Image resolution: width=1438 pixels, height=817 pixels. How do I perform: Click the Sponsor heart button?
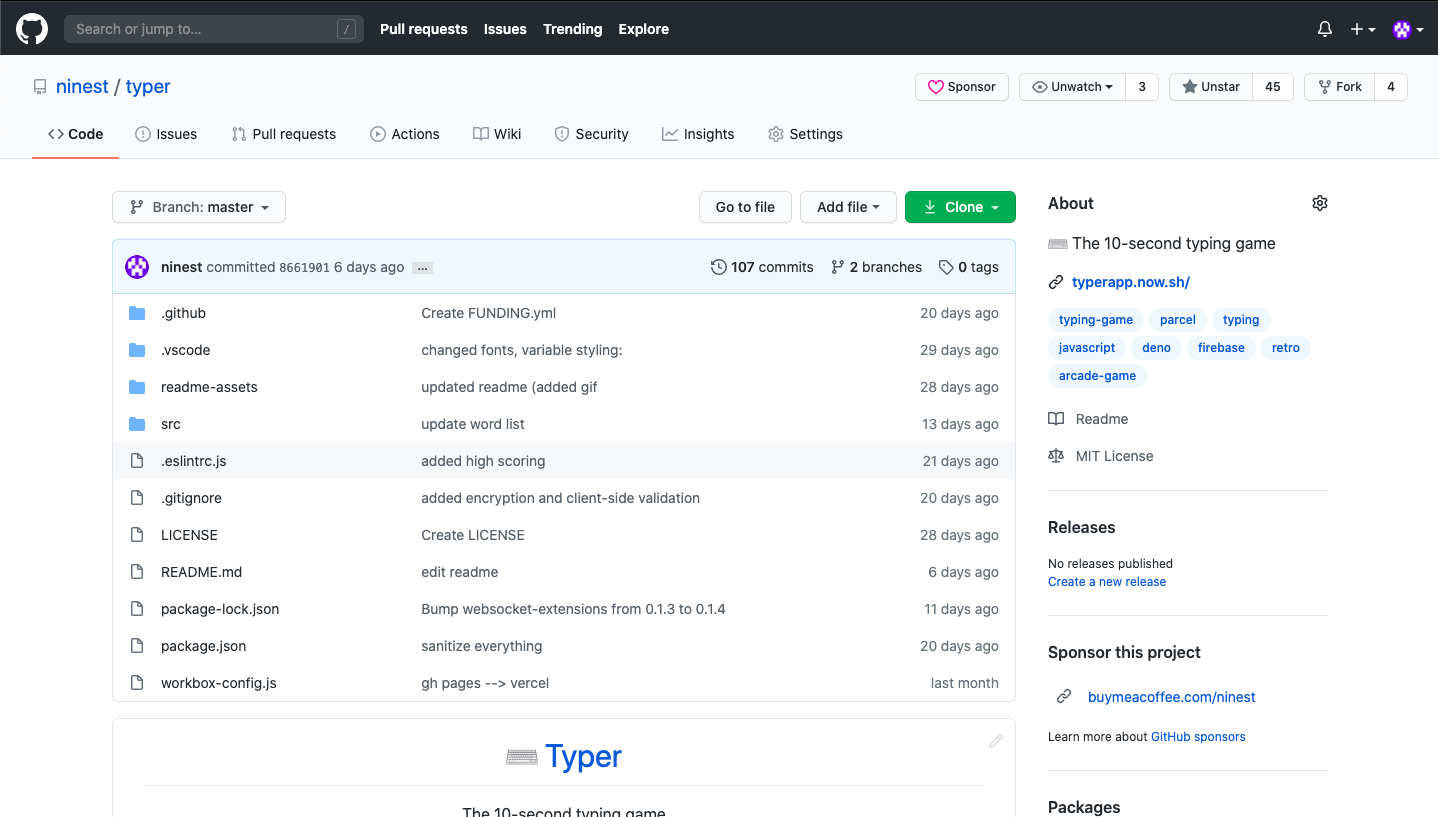(962, 87)
